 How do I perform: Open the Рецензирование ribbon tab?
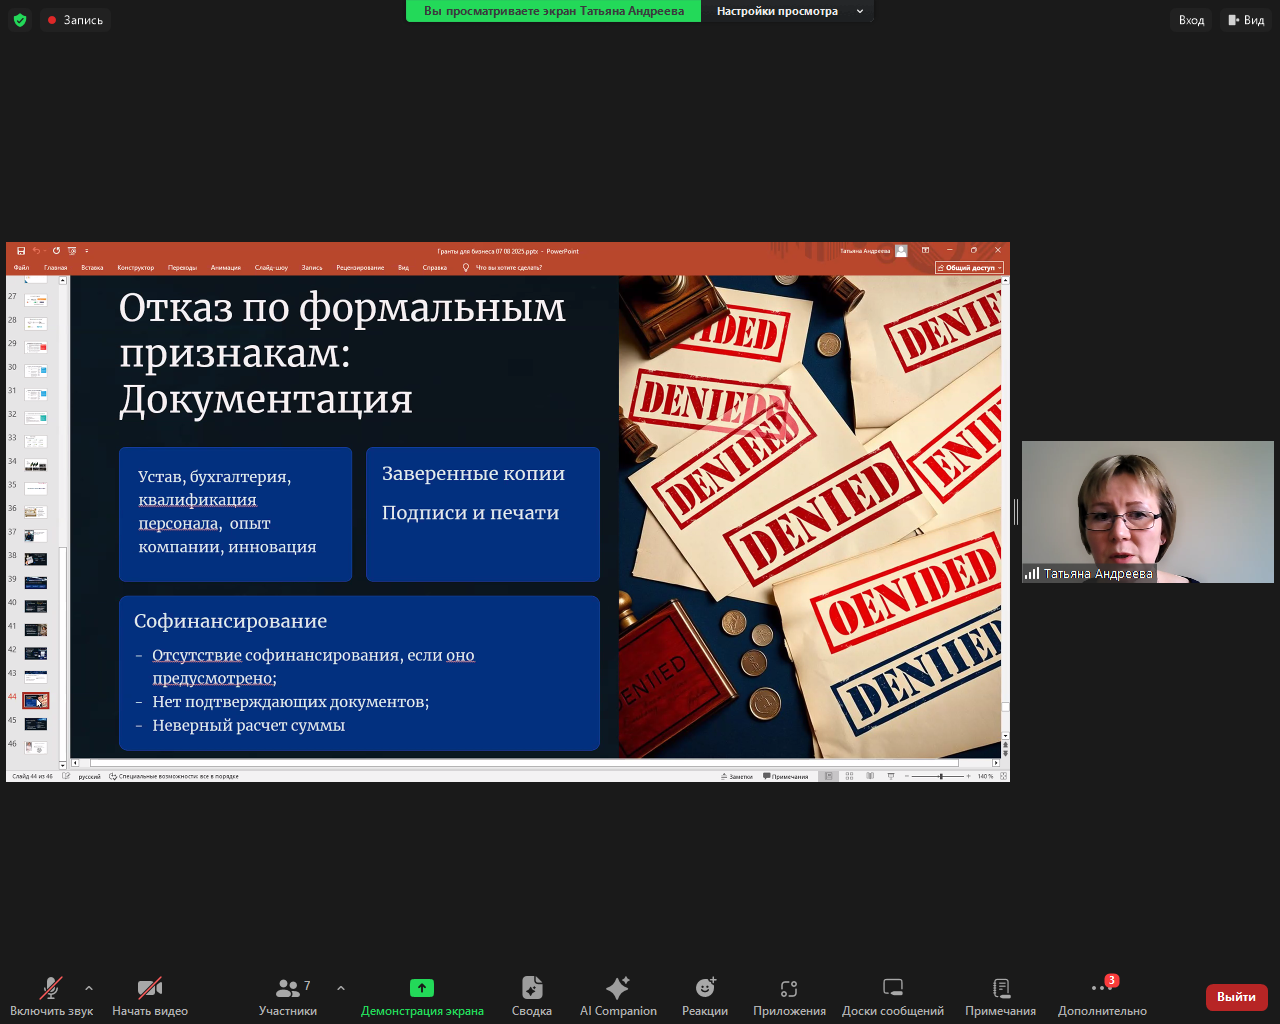(360, 267)
